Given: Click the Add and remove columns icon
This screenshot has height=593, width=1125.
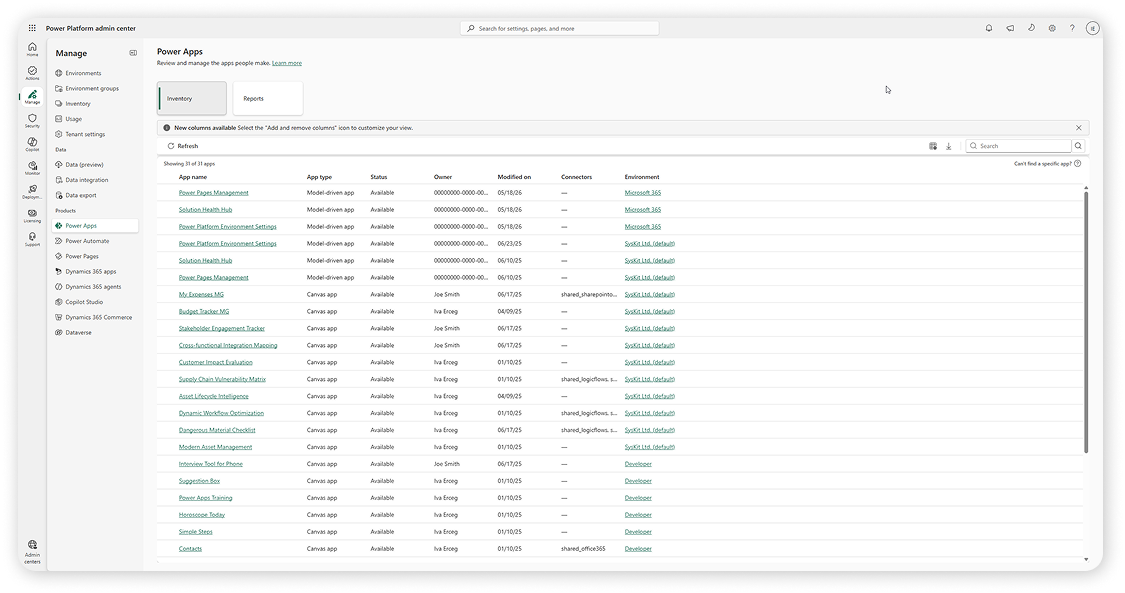Looking at the screenshot, I should point(933,146).
